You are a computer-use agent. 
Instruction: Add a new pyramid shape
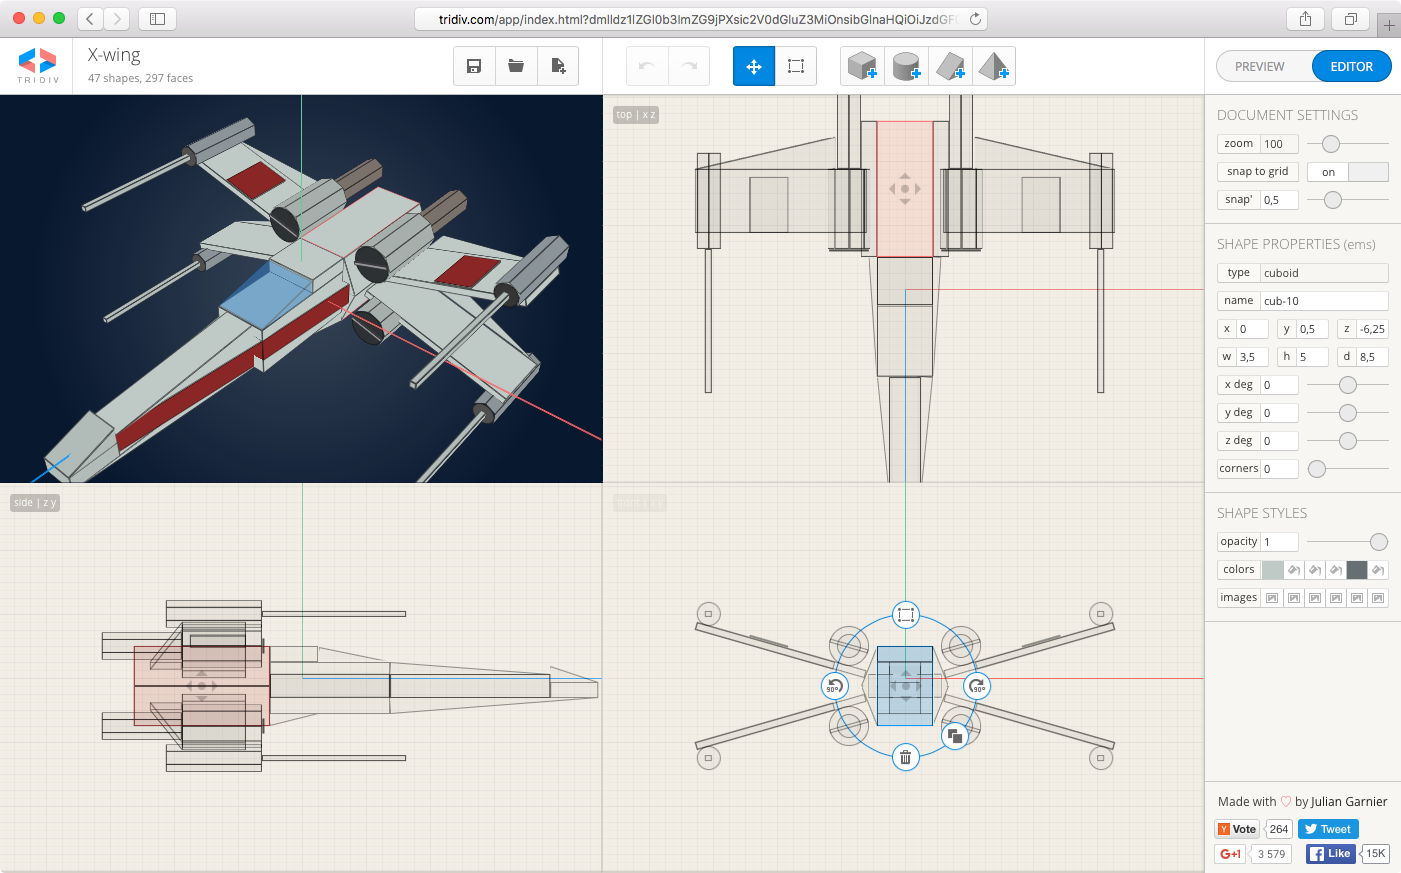pos(993,66)
